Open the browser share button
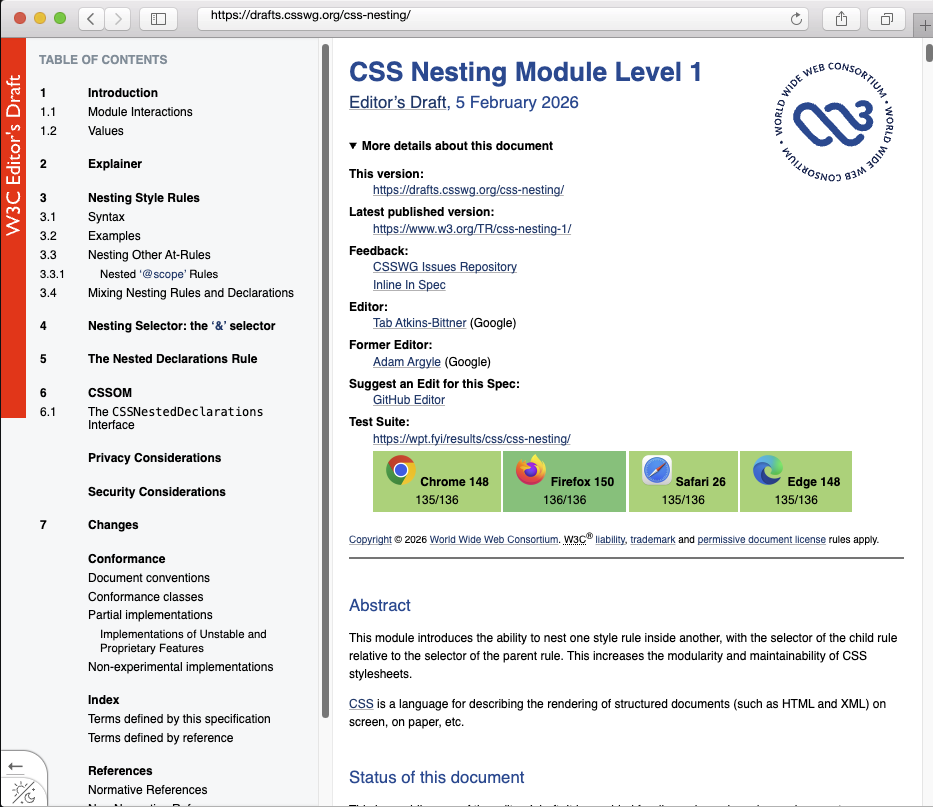 click(x=841, y=19)
